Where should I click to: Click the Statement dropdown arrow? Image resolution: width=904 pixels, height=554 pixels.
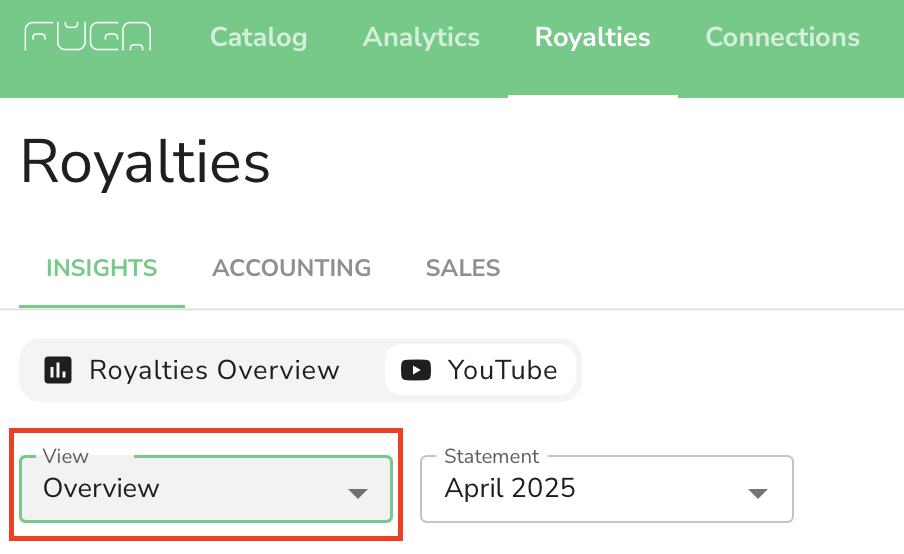(758, 493)
